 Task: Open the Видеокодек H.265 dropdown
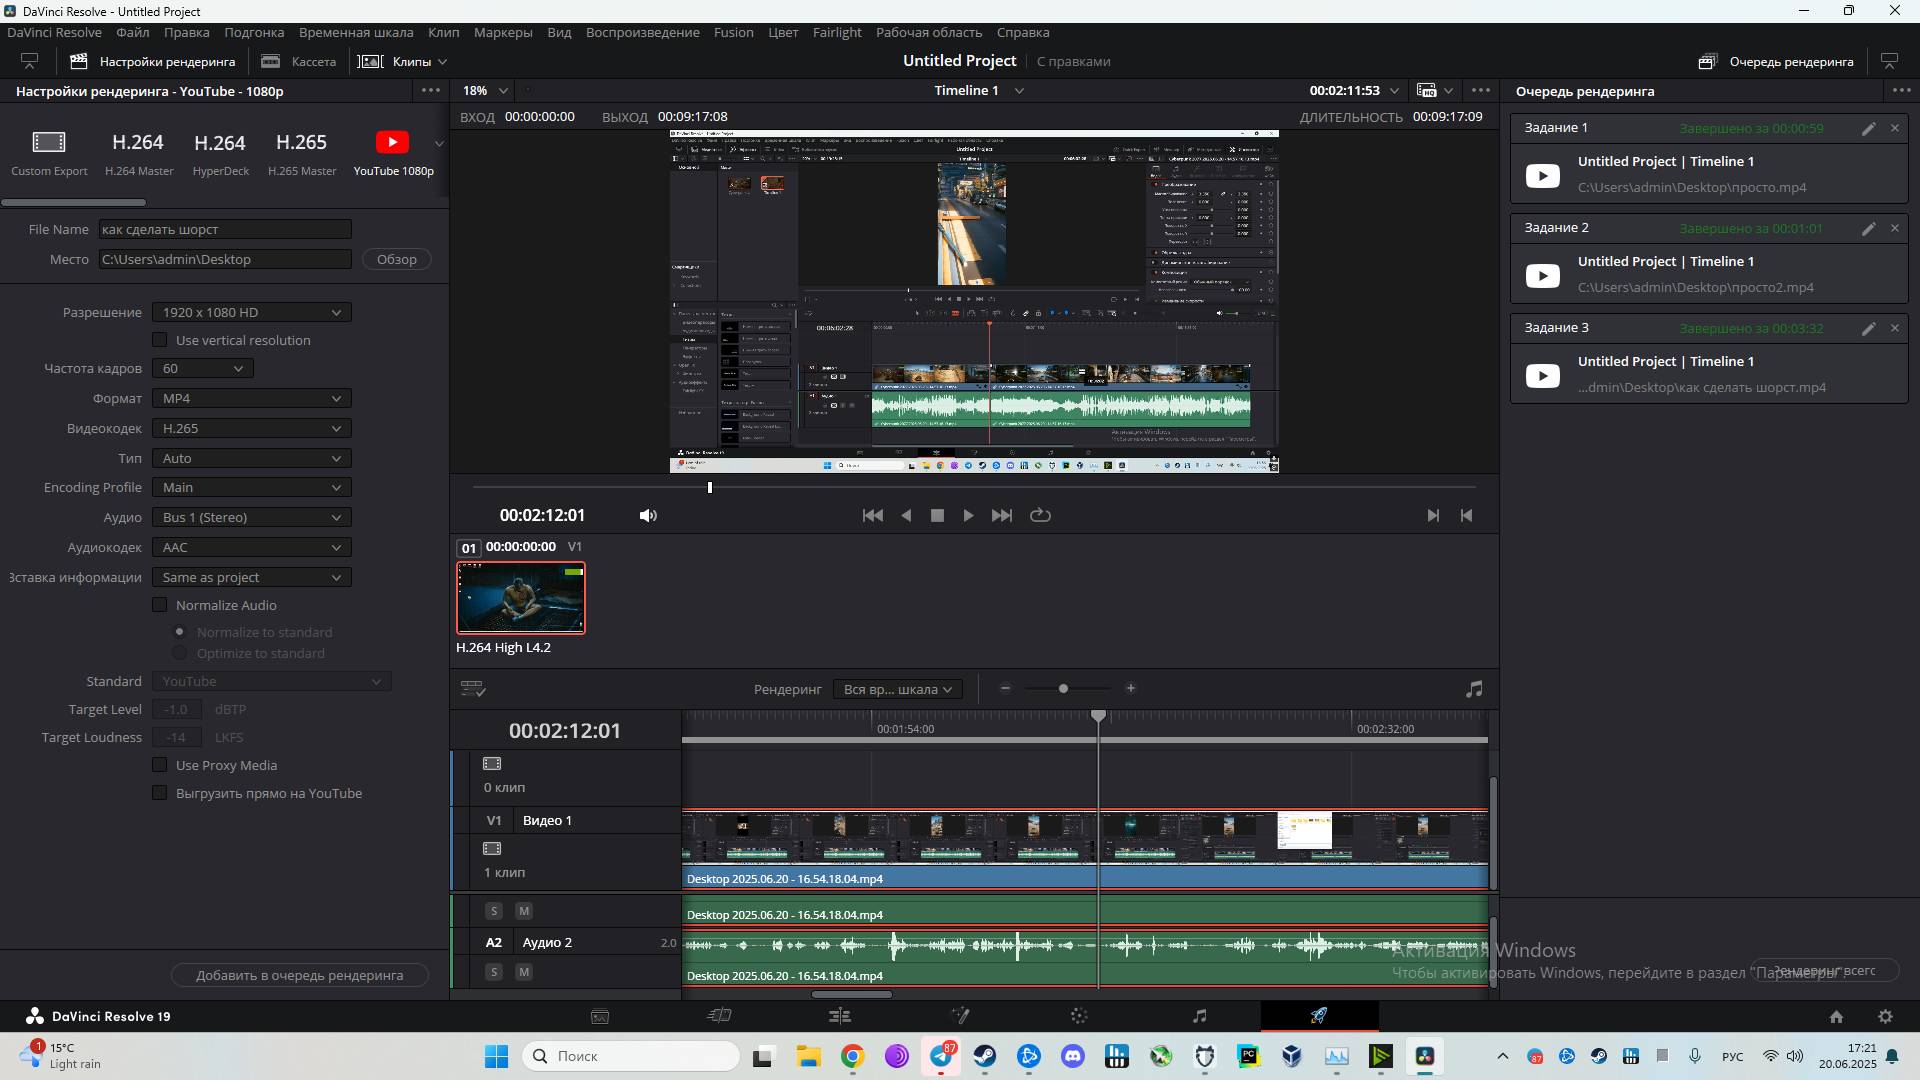[251, 429]
